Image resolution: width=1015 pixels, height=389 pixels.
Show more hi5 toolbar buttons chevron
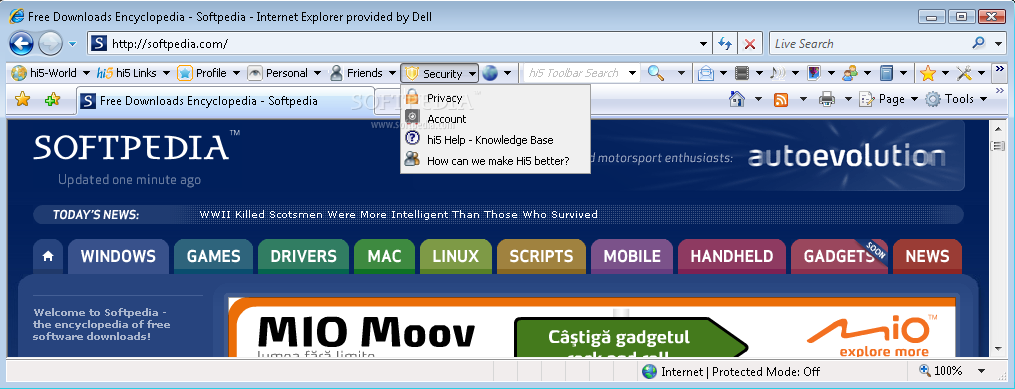(999, 69)
